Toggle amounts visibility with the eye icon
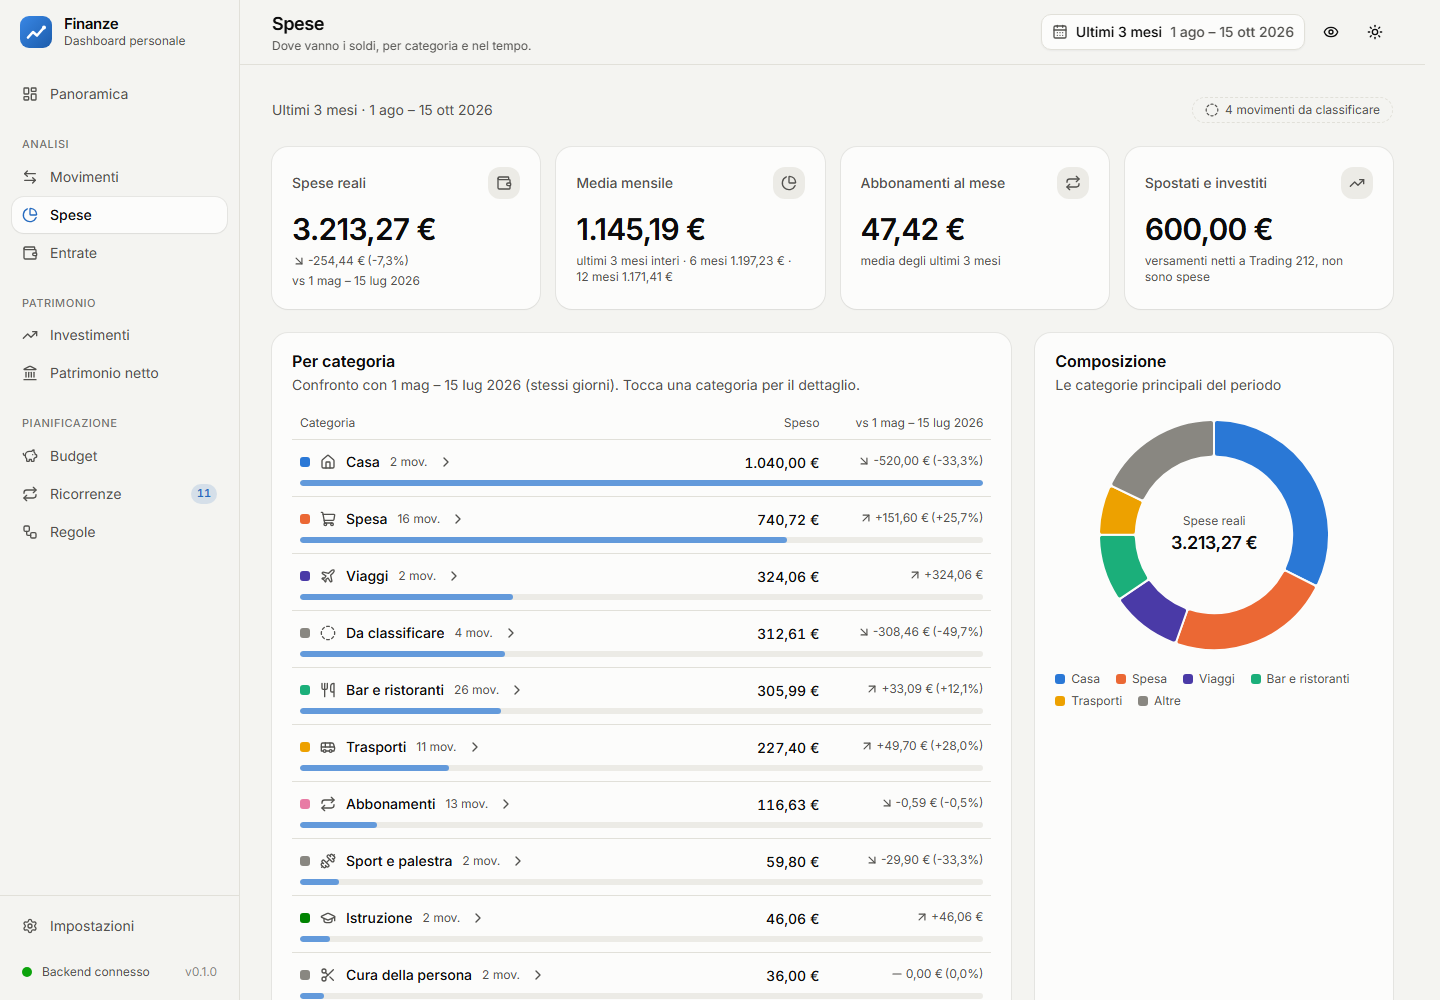Viewport: 1440px width, 1000px height. coord(1331,32)
